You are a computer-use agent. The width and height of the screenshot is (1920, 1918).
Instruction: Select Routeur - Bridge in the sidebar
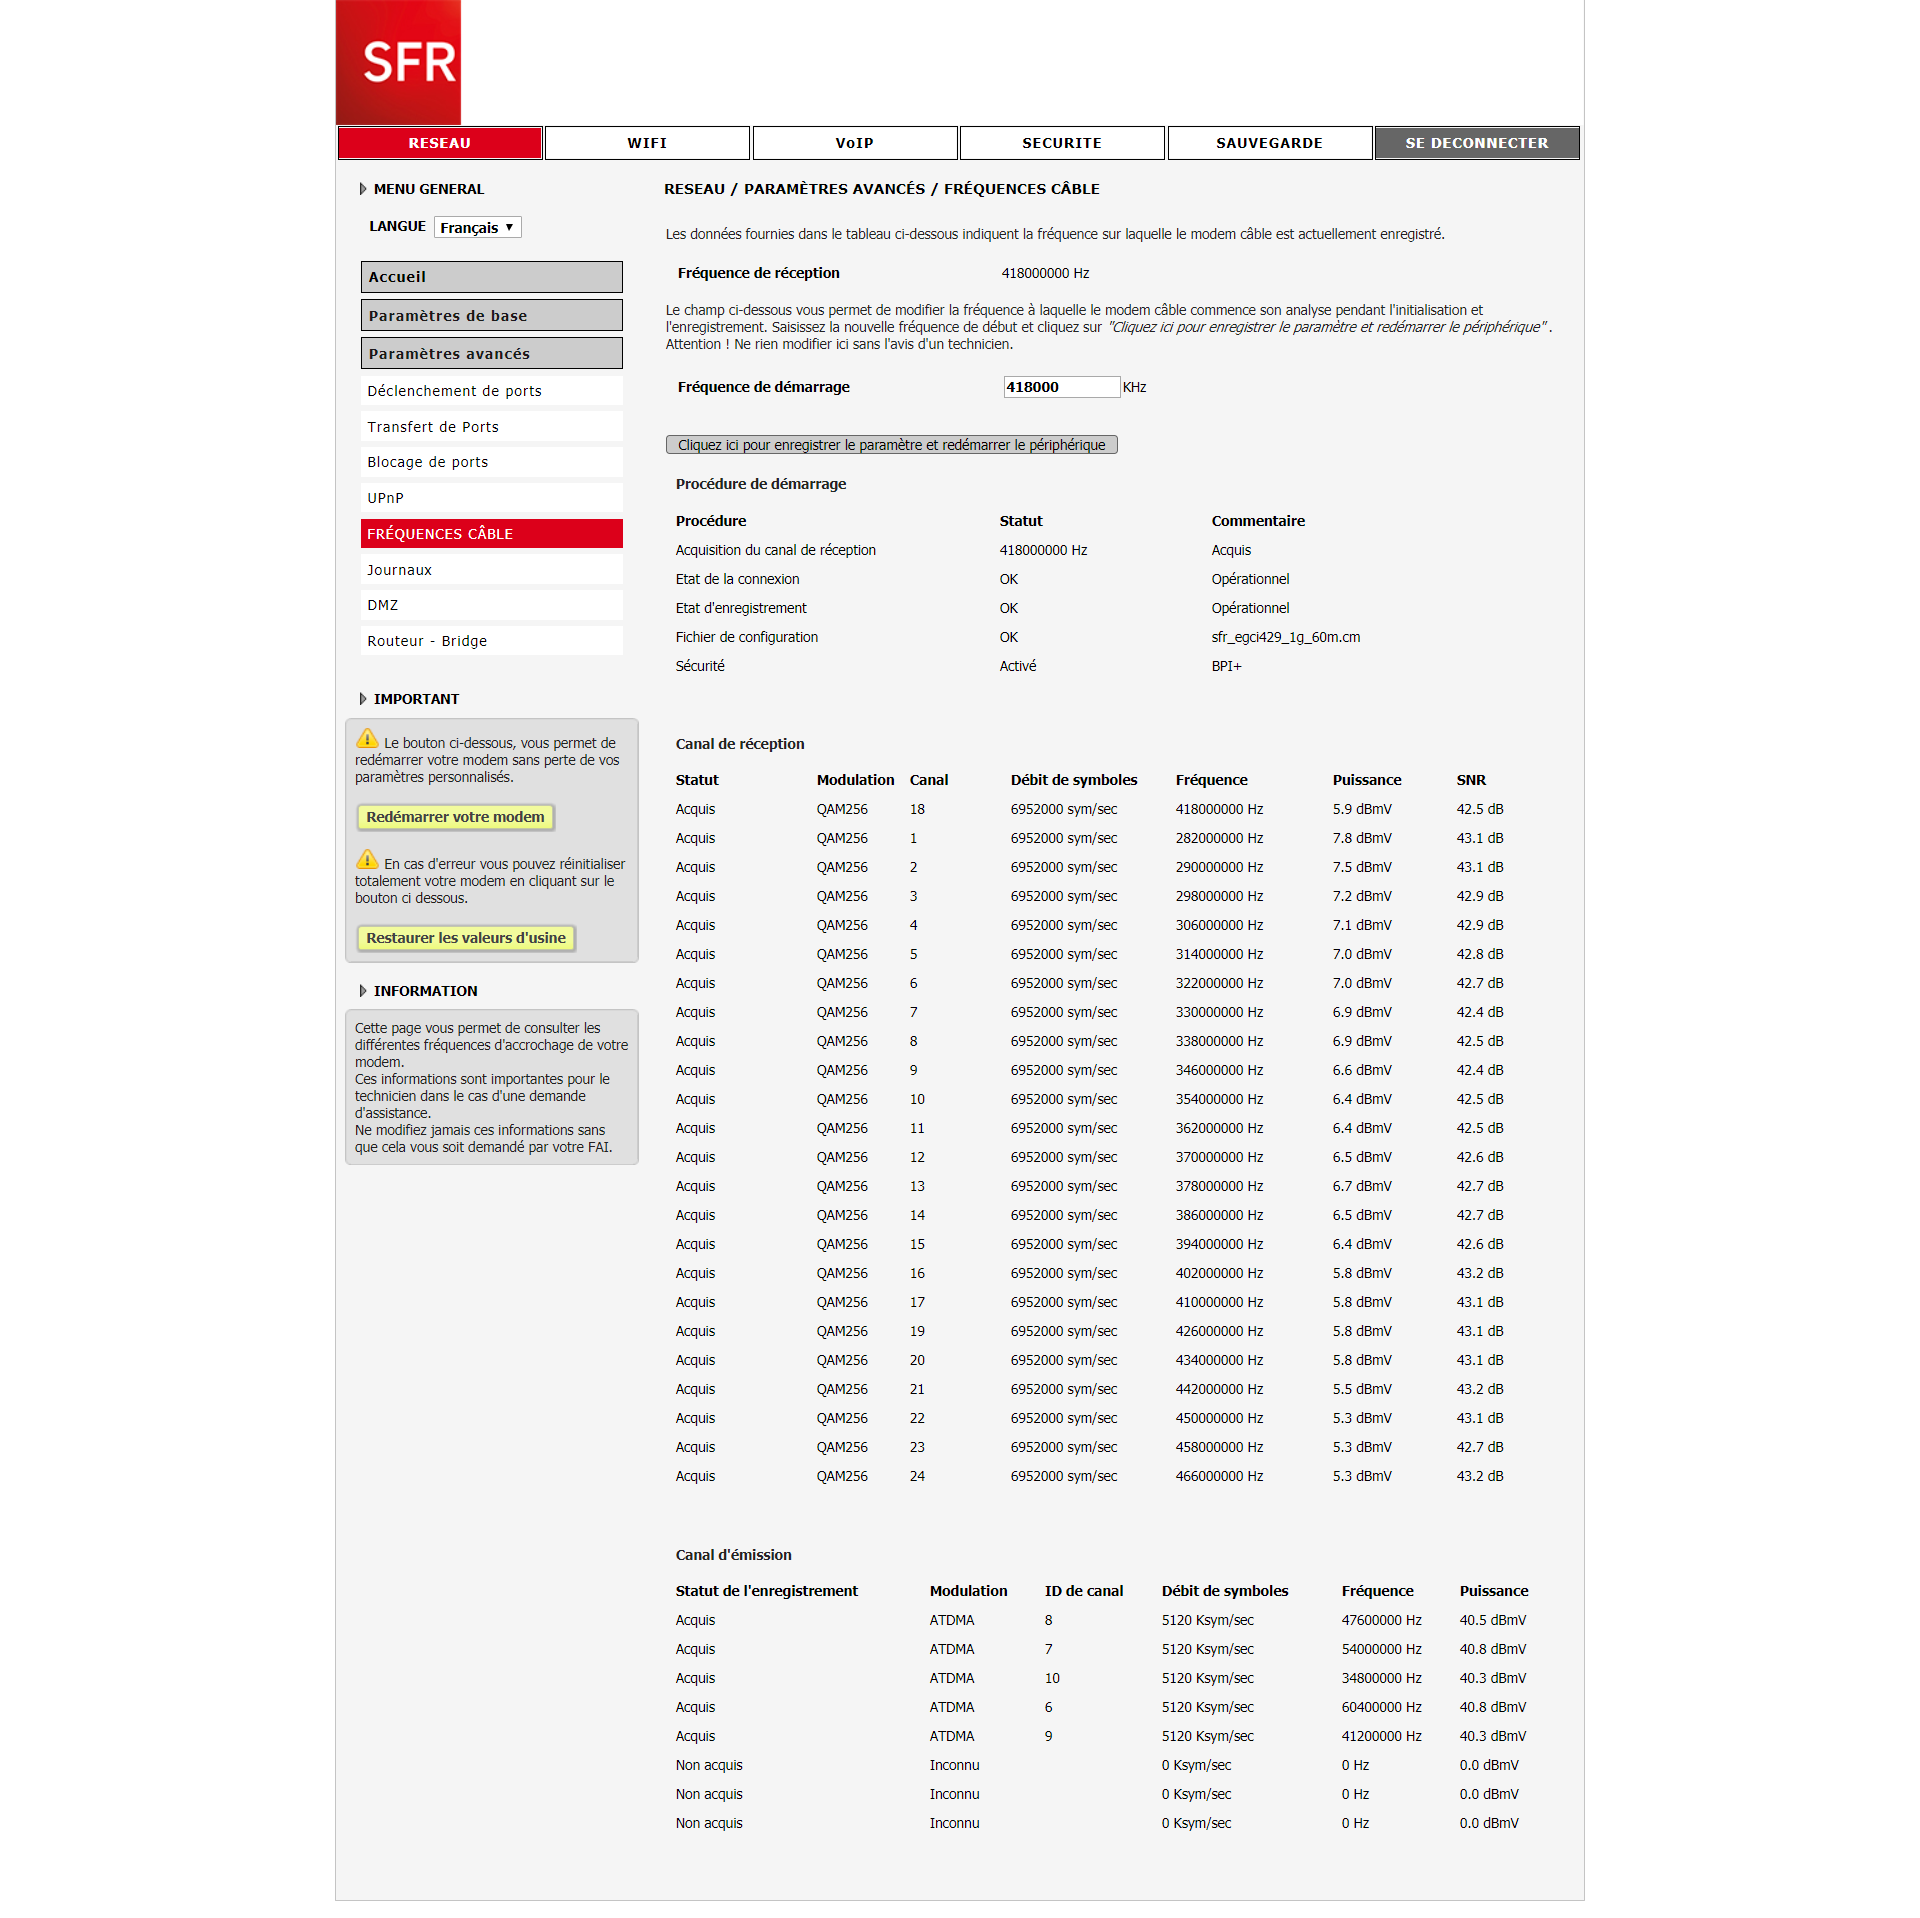pos(491,640)
